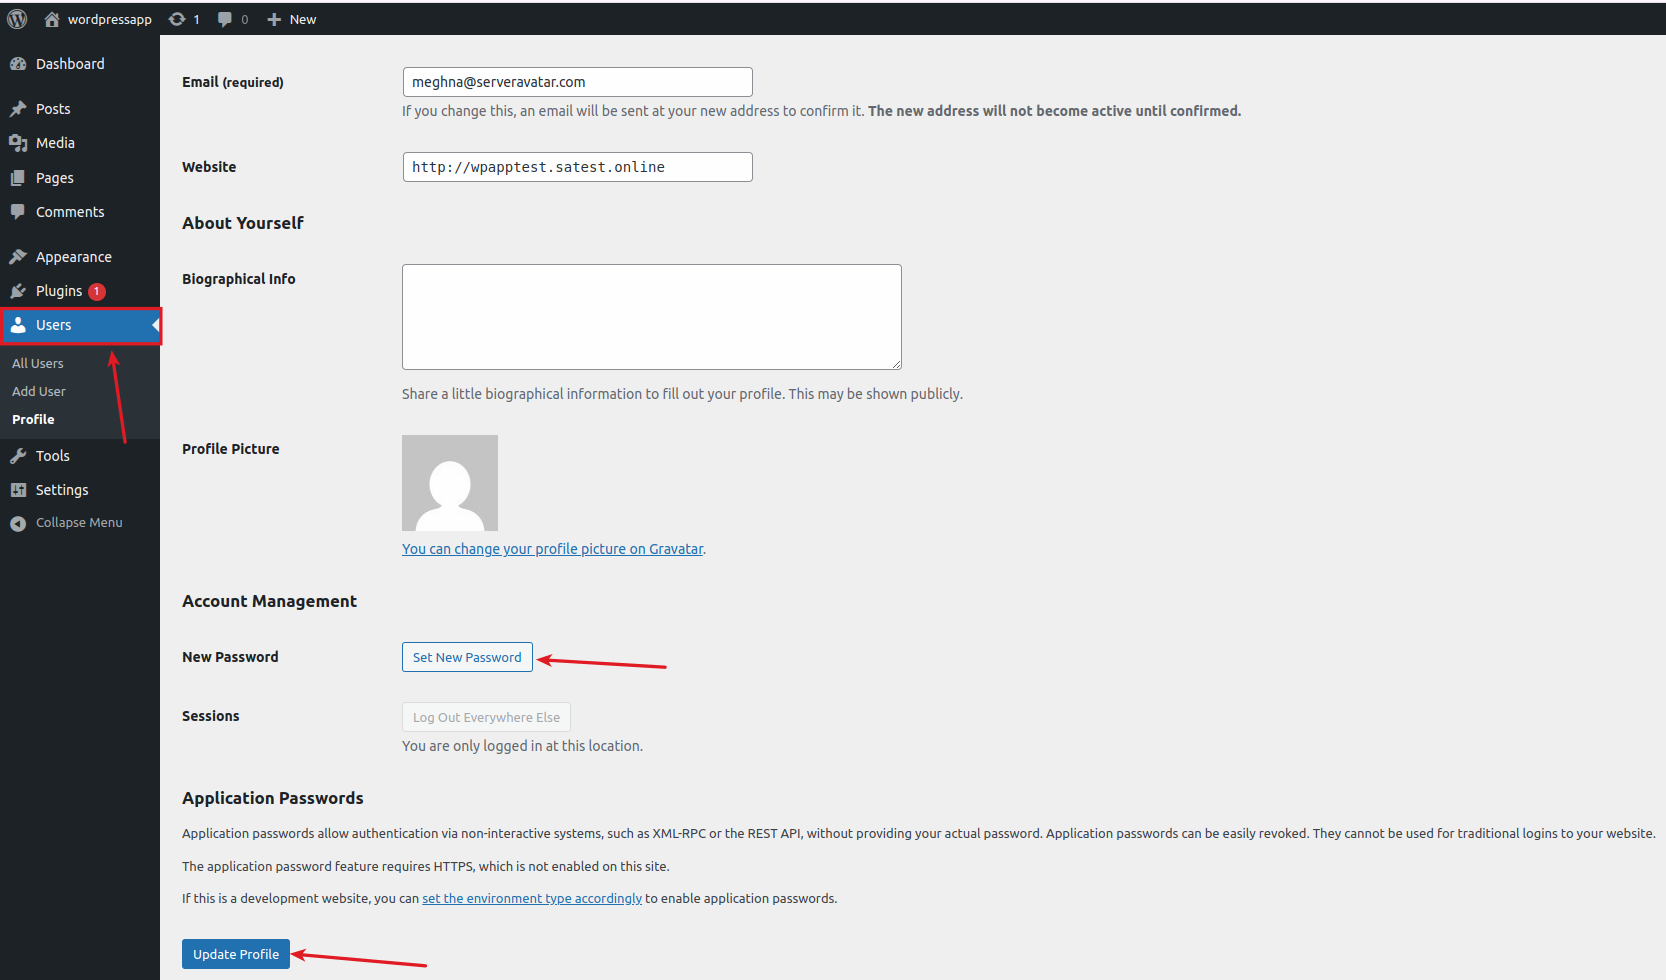
Task: Open the Pages section
Action: click(x=53, y=177)
